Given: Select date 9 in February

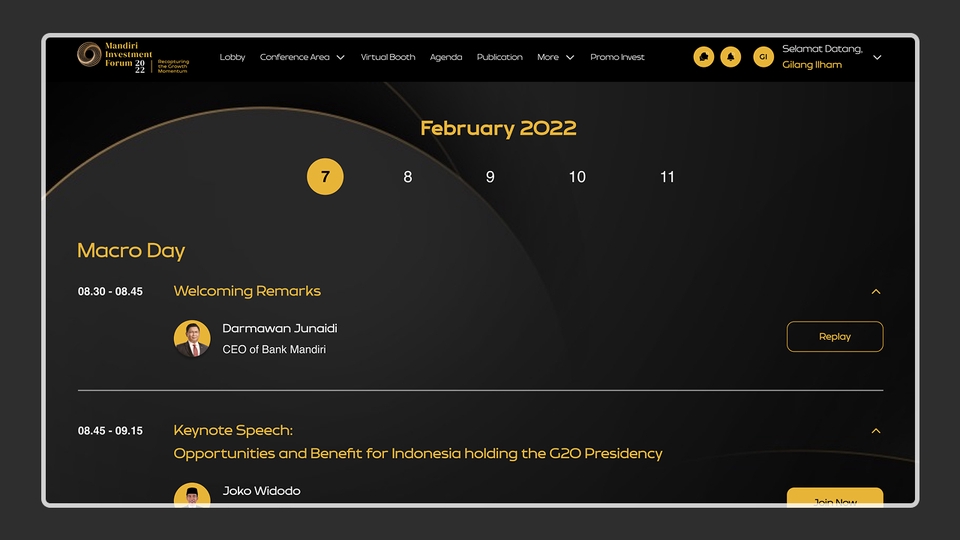Looking at the screenshot, I should coord(490,177).
